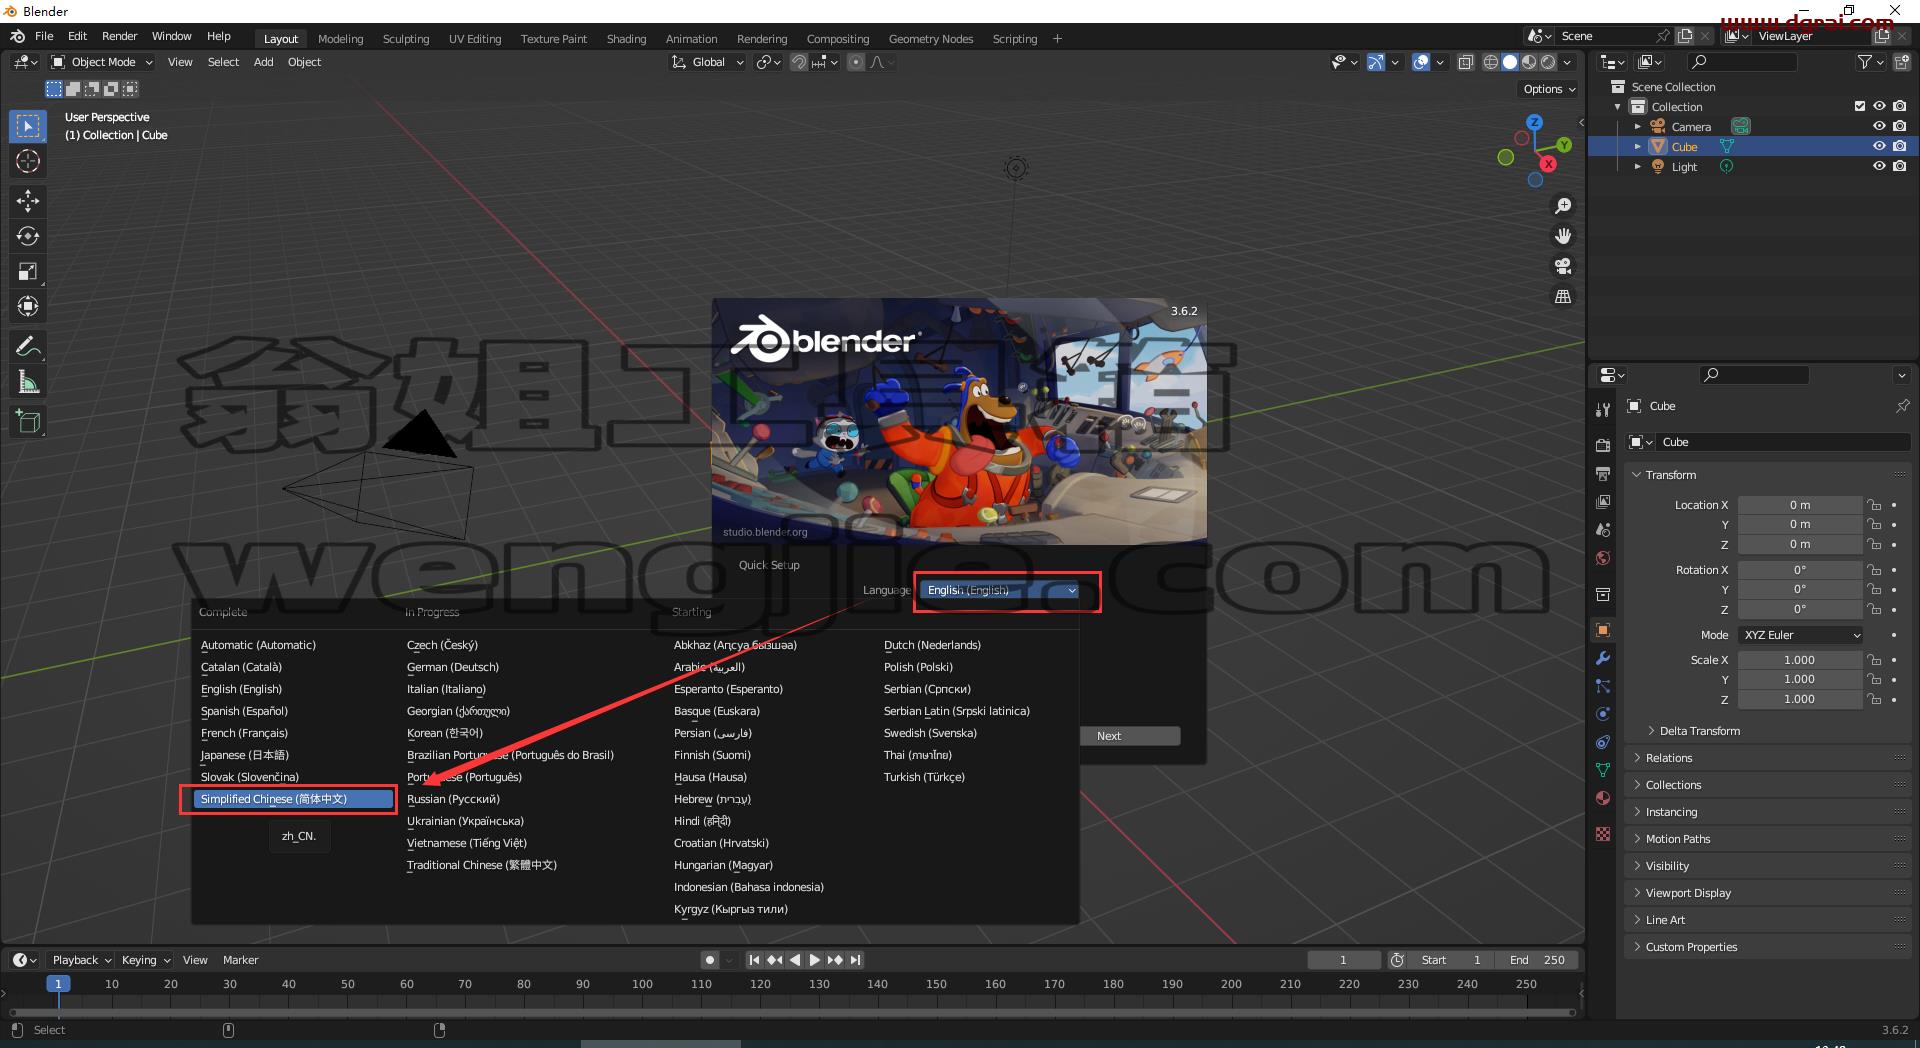
Task: Click the Next button on splash
Action: (1130, 736)
